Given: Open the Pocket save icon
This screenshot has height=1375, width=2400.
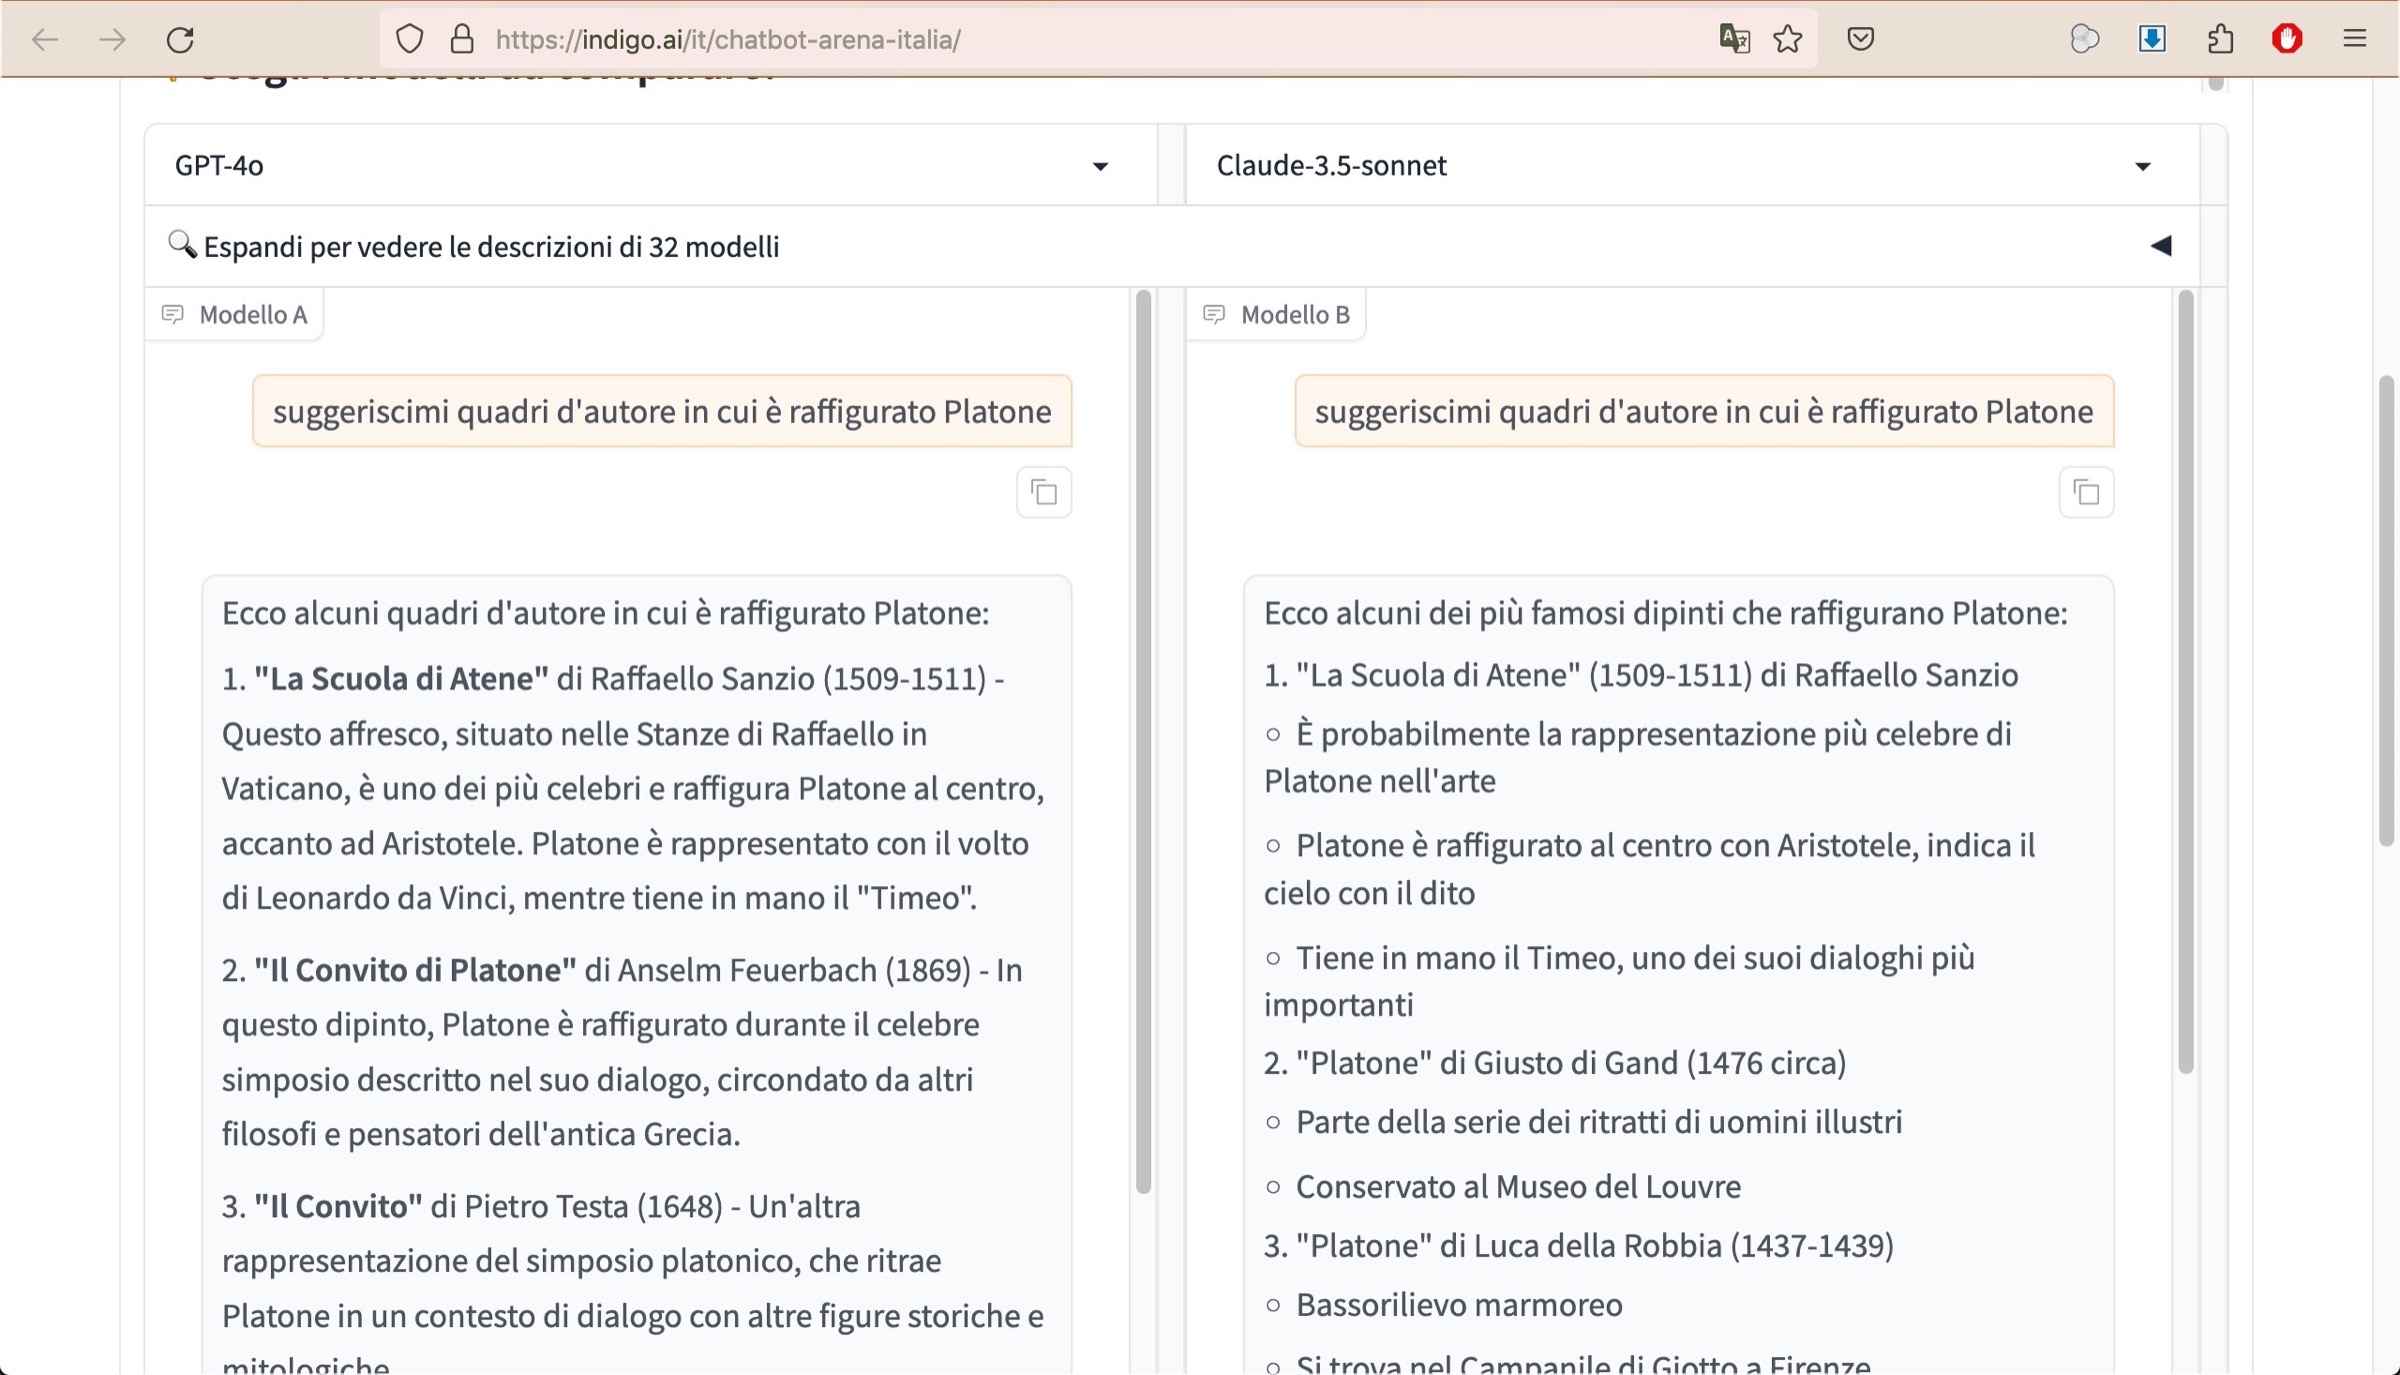Looking at the screenshot, I should [1860, 39].
